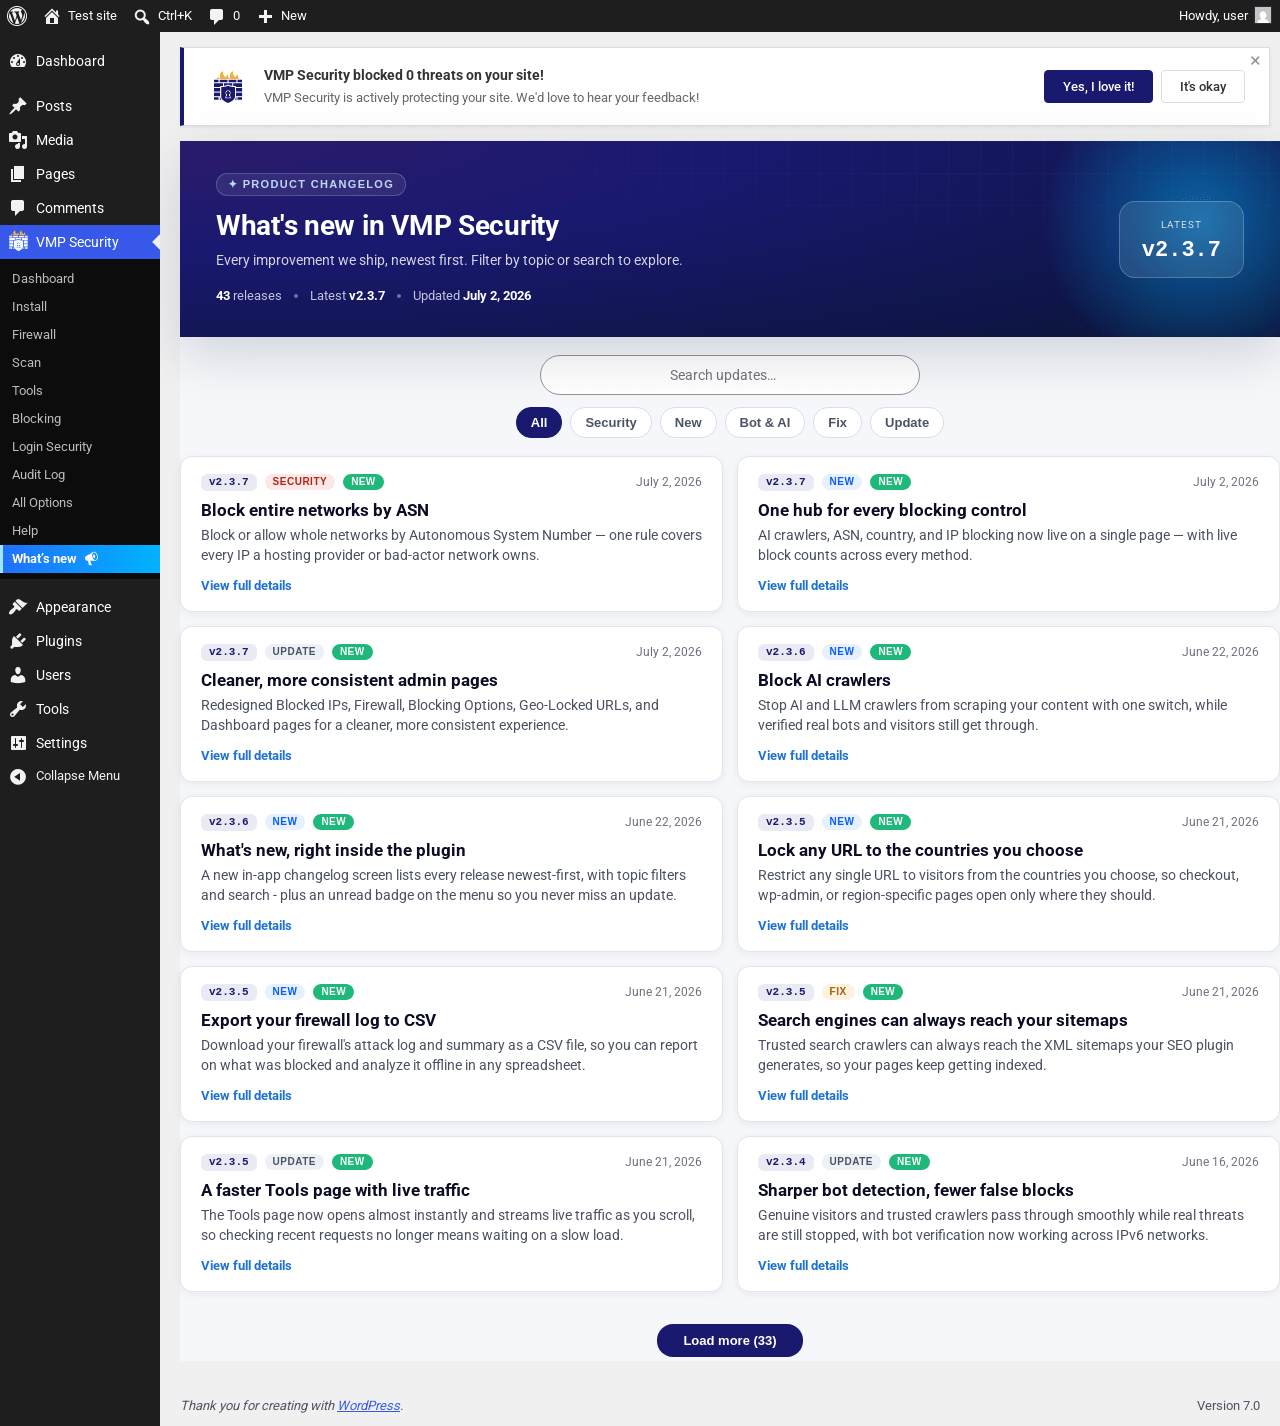1280x1426 pixels.
Task: Click the SECURITY tag on the ASN card
Action: click(299, 482)
